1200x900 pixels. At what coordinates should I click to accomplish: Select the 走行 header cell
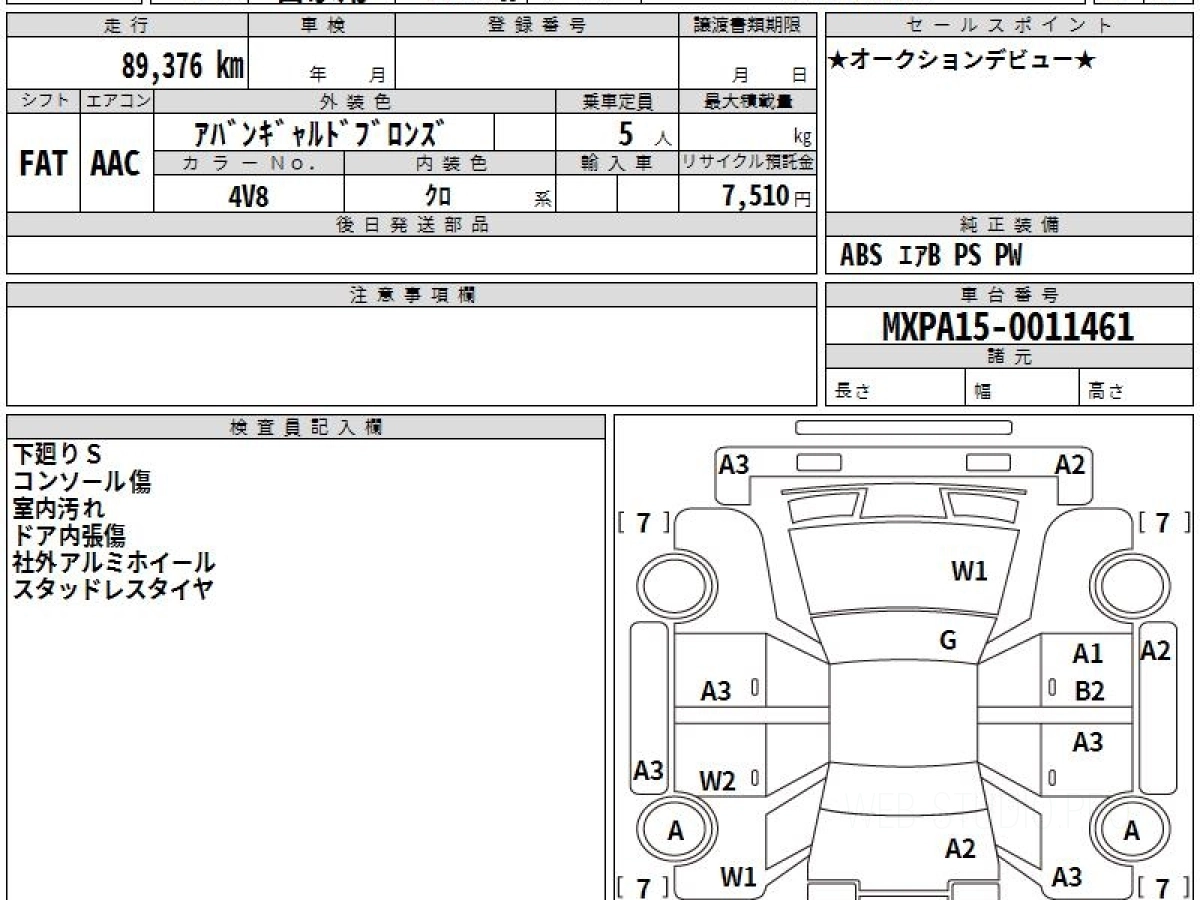[127, 26]
